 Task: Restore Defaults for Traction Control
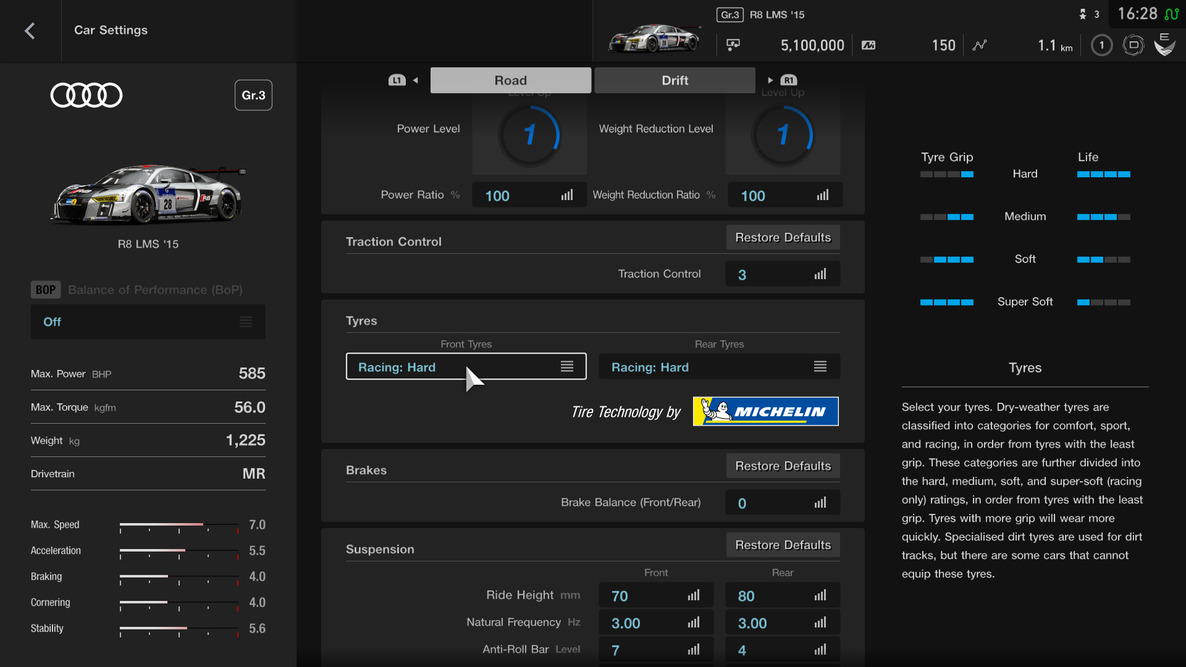pos(782,237)
